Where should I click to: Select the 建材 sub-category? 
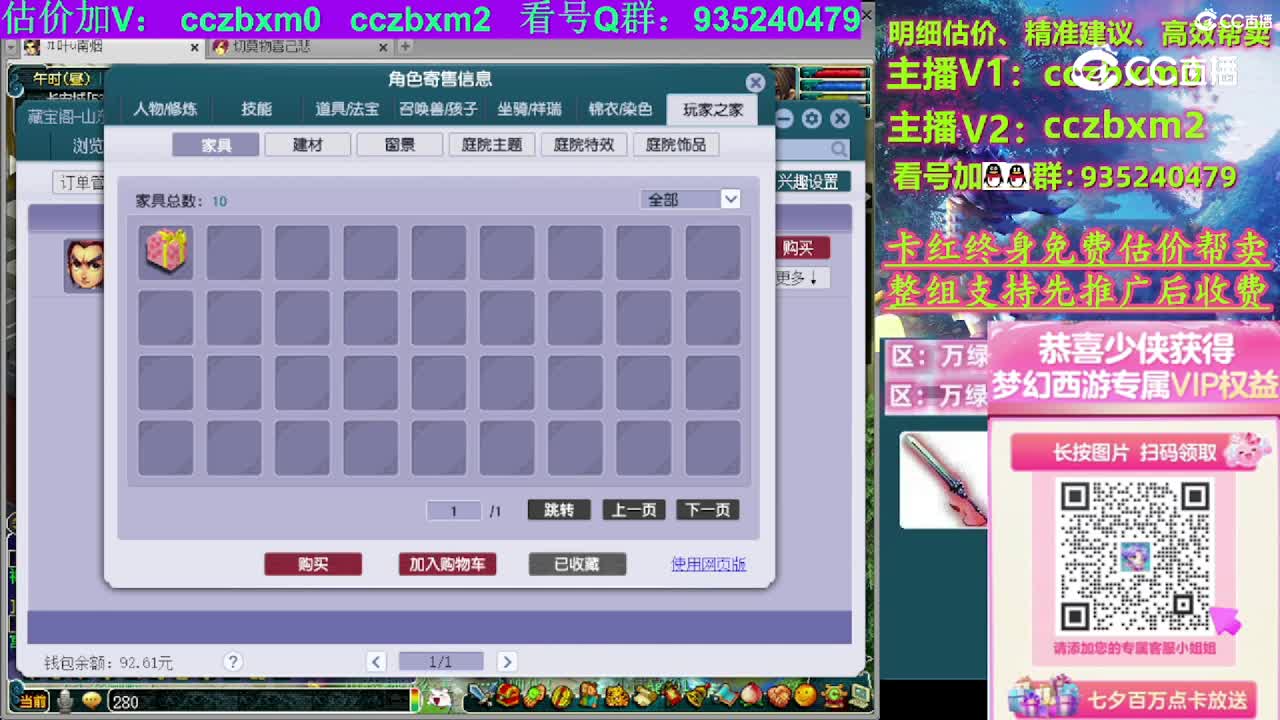[x=308, y=145]
